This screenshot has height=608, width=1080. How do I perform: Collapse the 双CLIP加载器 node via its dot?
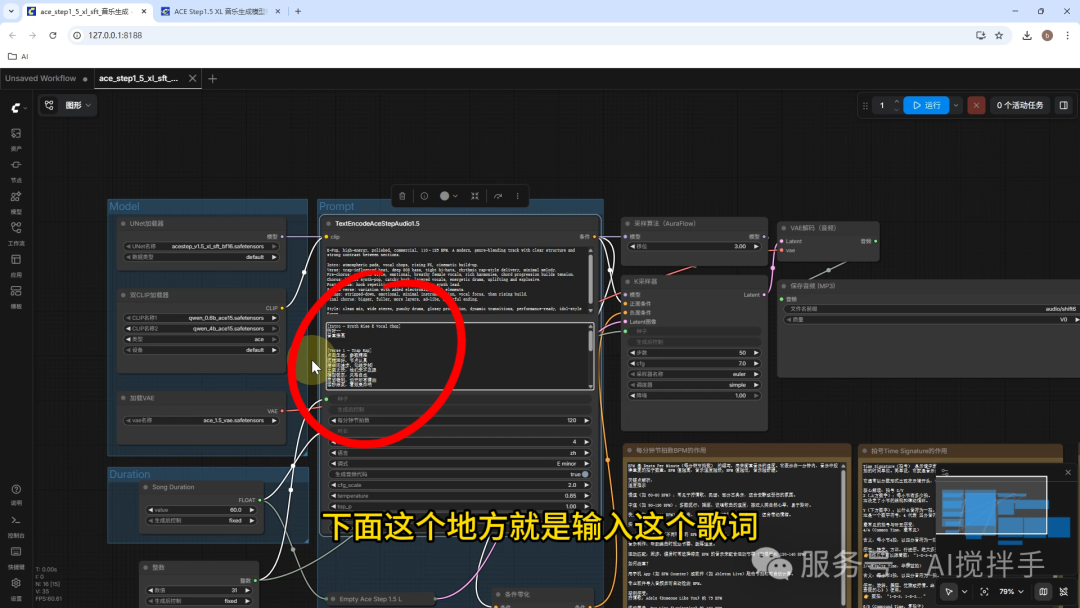click(x=123, y=295)
